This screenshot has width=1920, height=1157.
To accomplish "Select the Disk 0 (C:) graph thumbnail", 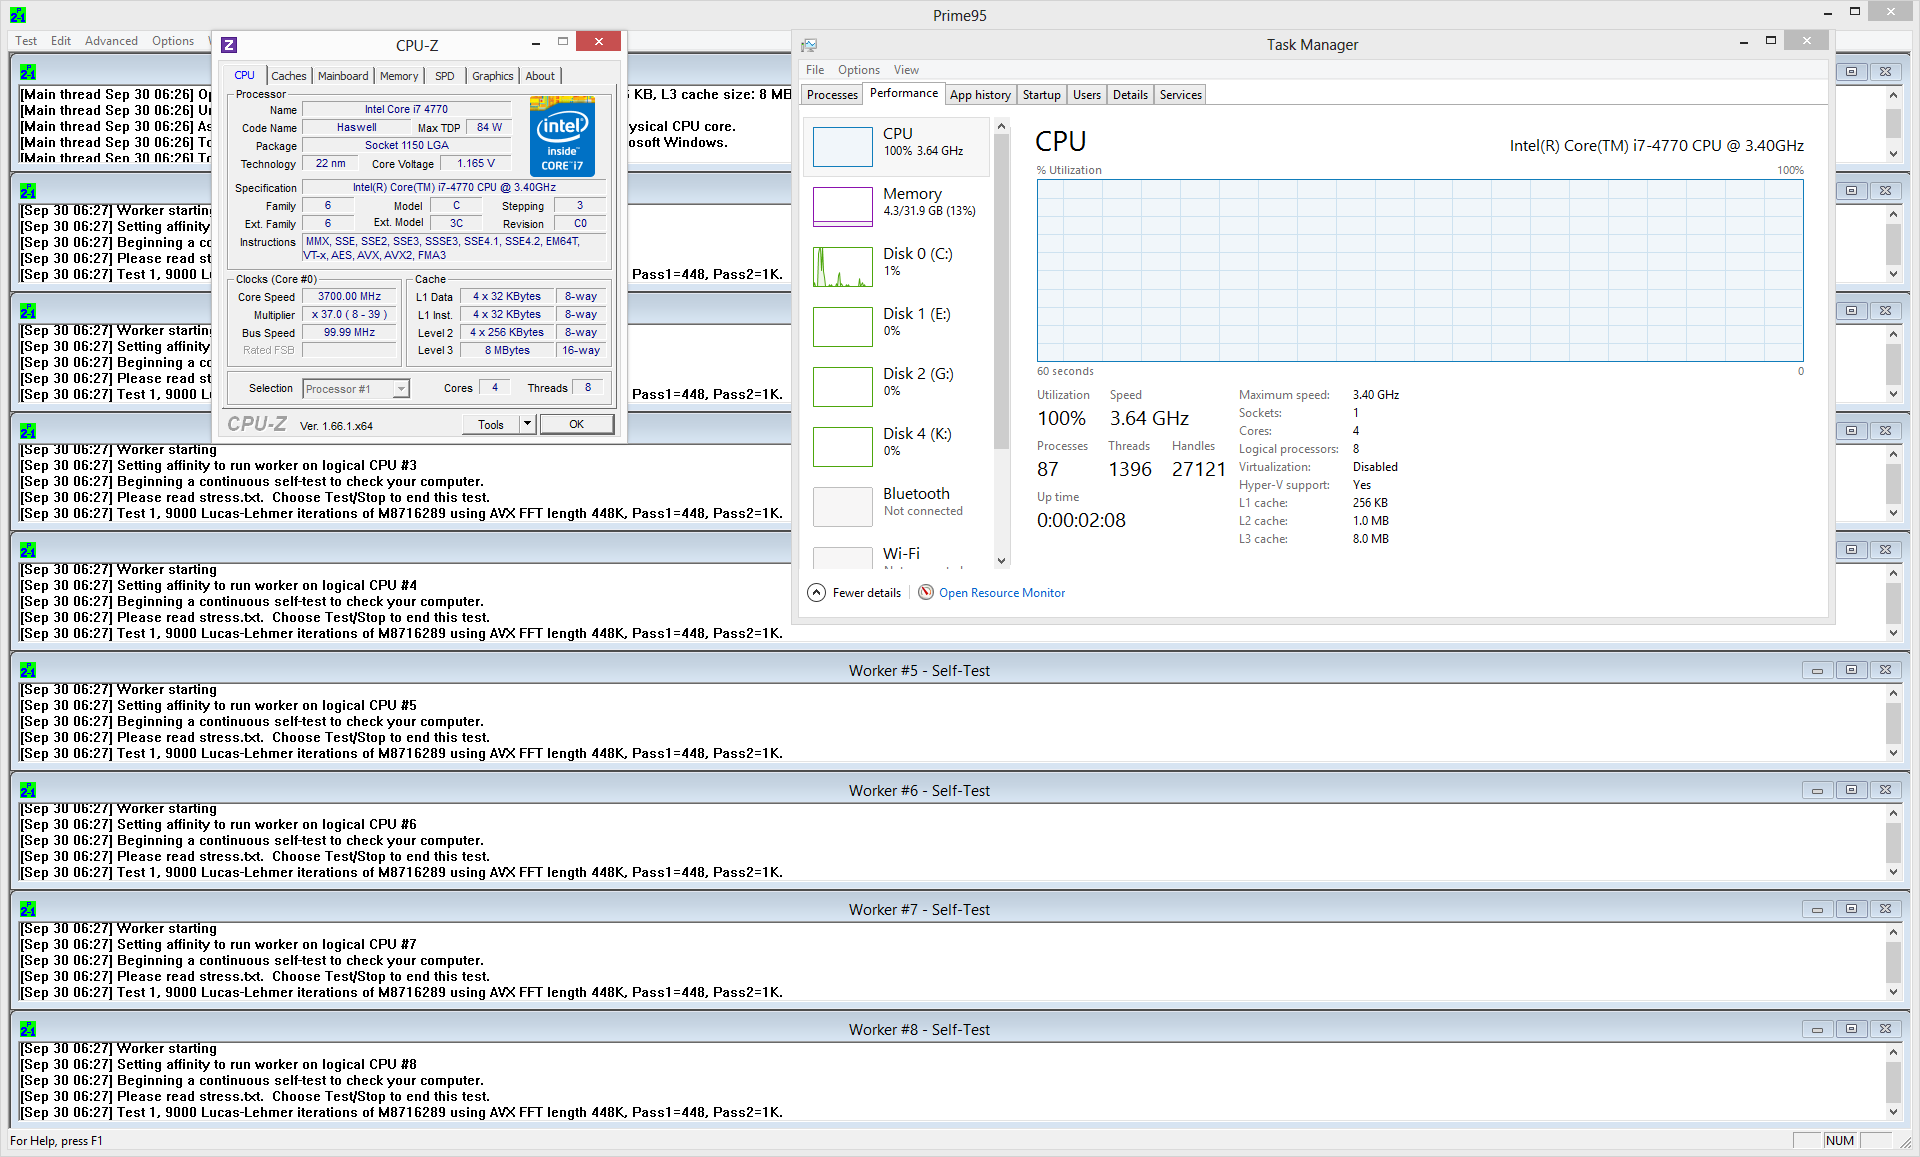I will coord(842,267).
